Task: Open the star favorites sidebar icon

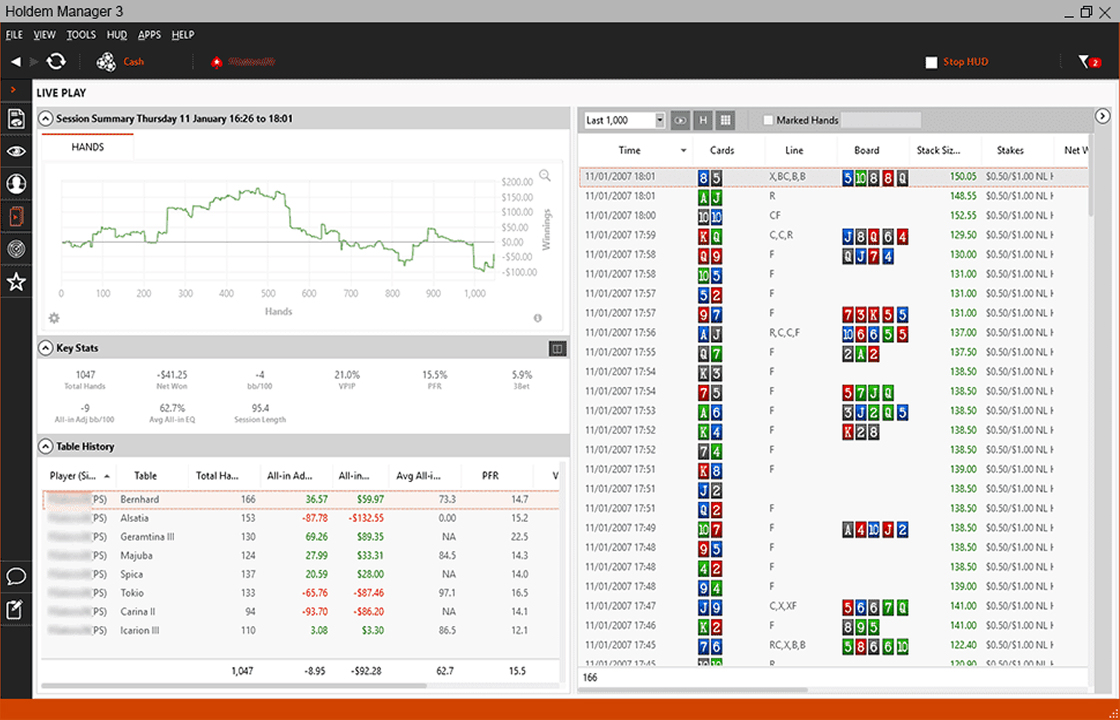Action: point(16,282)
